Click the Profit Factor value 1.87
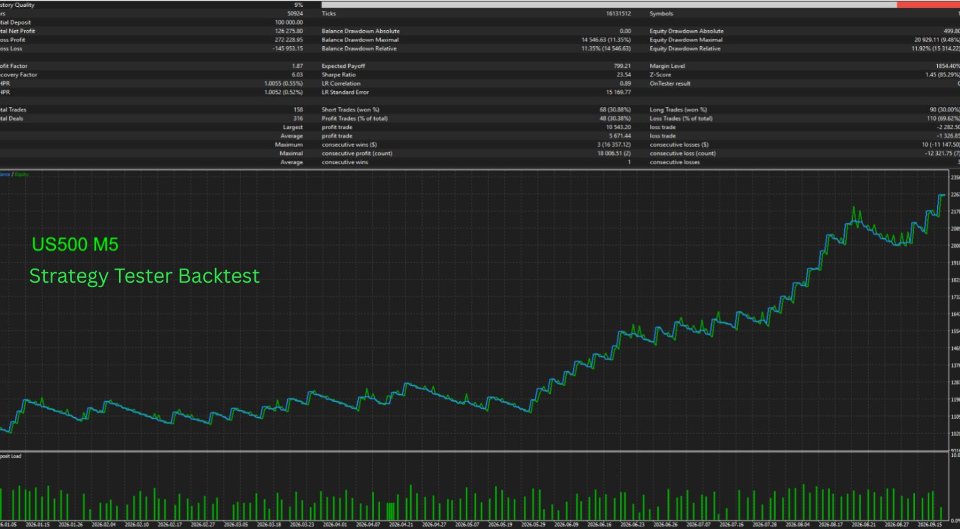Image resolution: width=960 pixels, height=529 pixels. [x=298, y=66]
